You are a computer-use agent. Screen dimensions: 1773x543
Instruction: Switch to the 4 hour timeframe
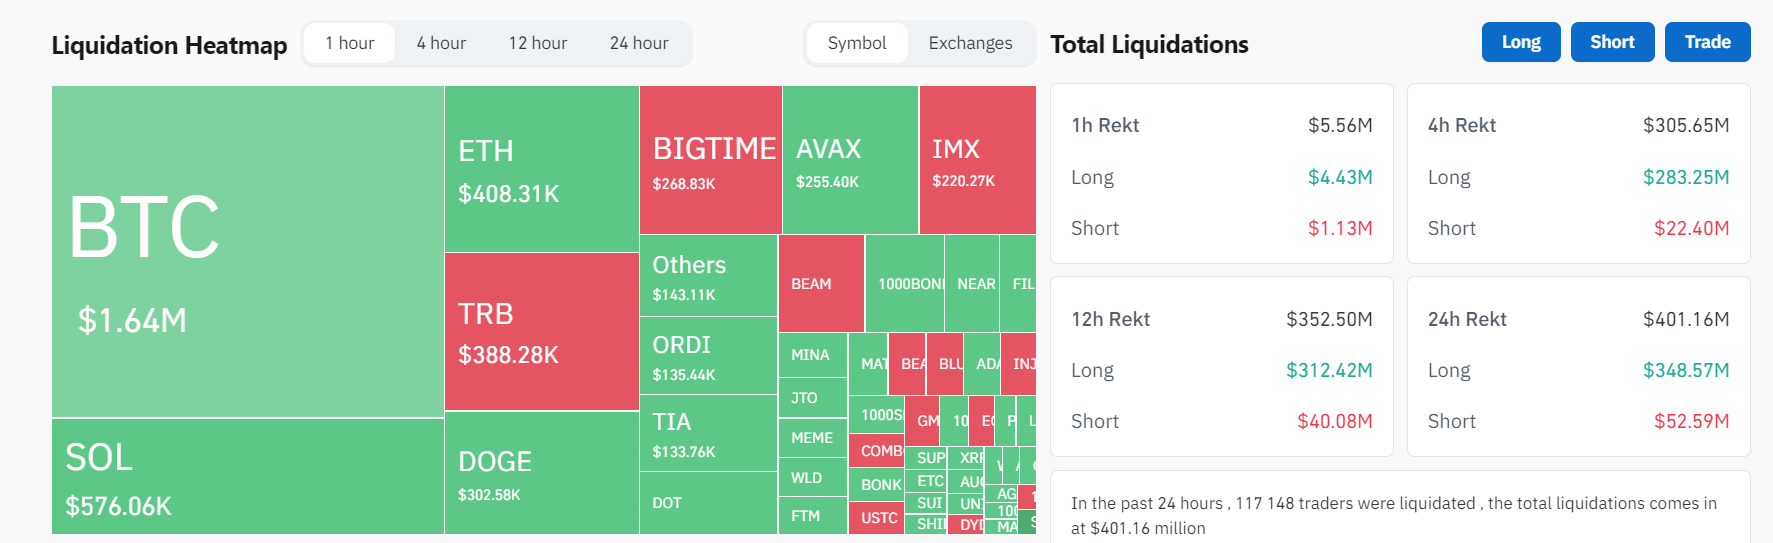pyautogui.click(x=441, y=43)
